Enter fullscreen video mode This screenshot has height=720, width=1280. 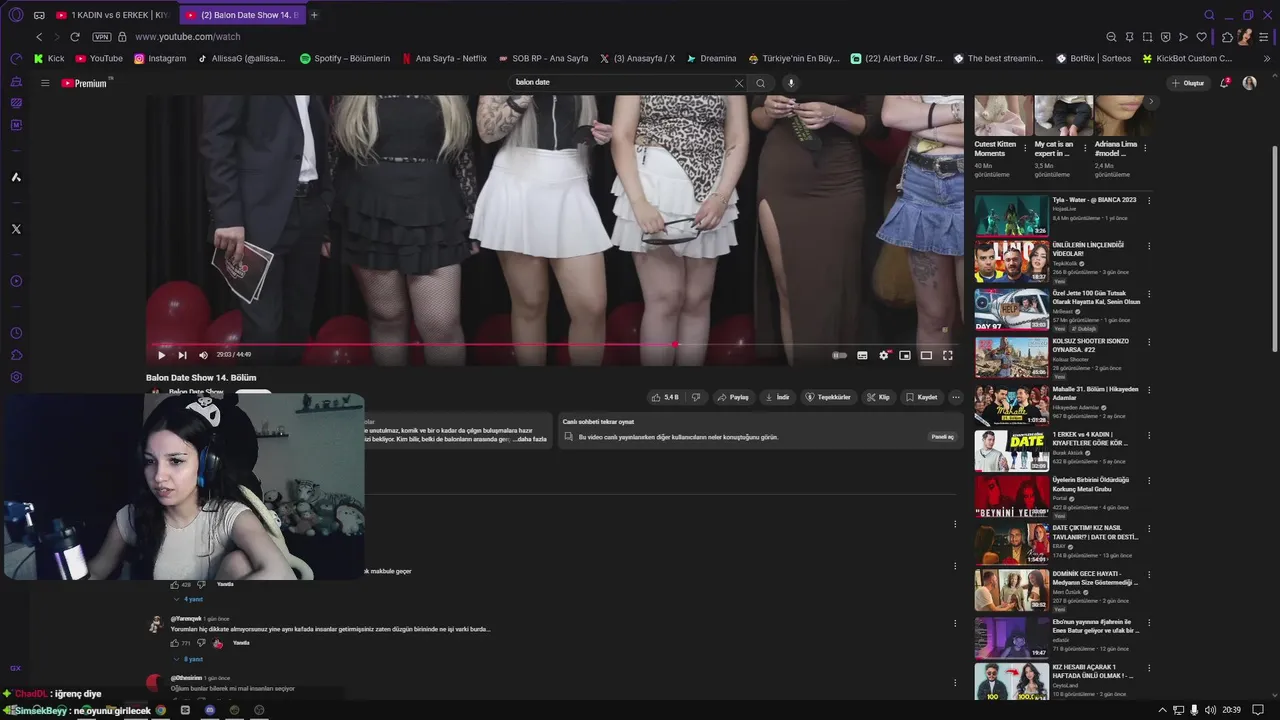[947, 355]
